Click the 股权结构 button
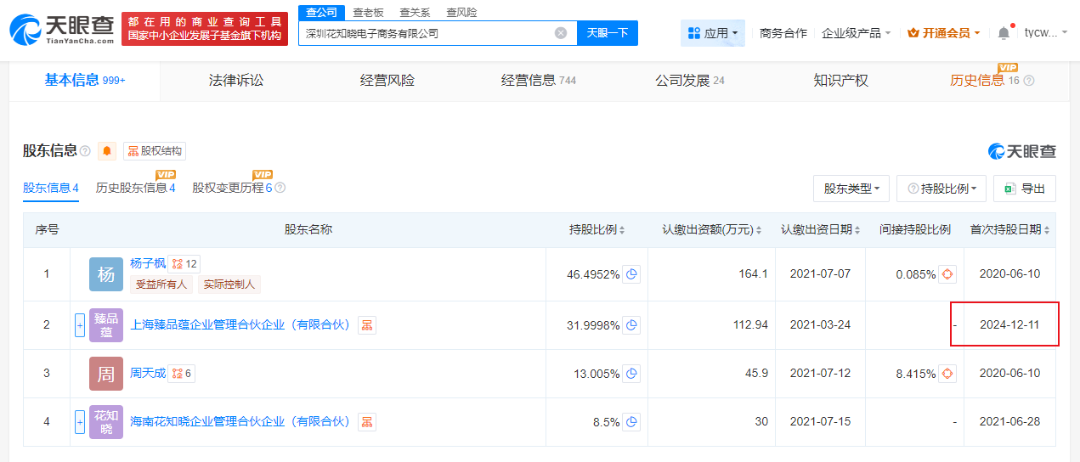Image resolution: width=1080 pixels, height=462 pixels. (x=154, y=151)
